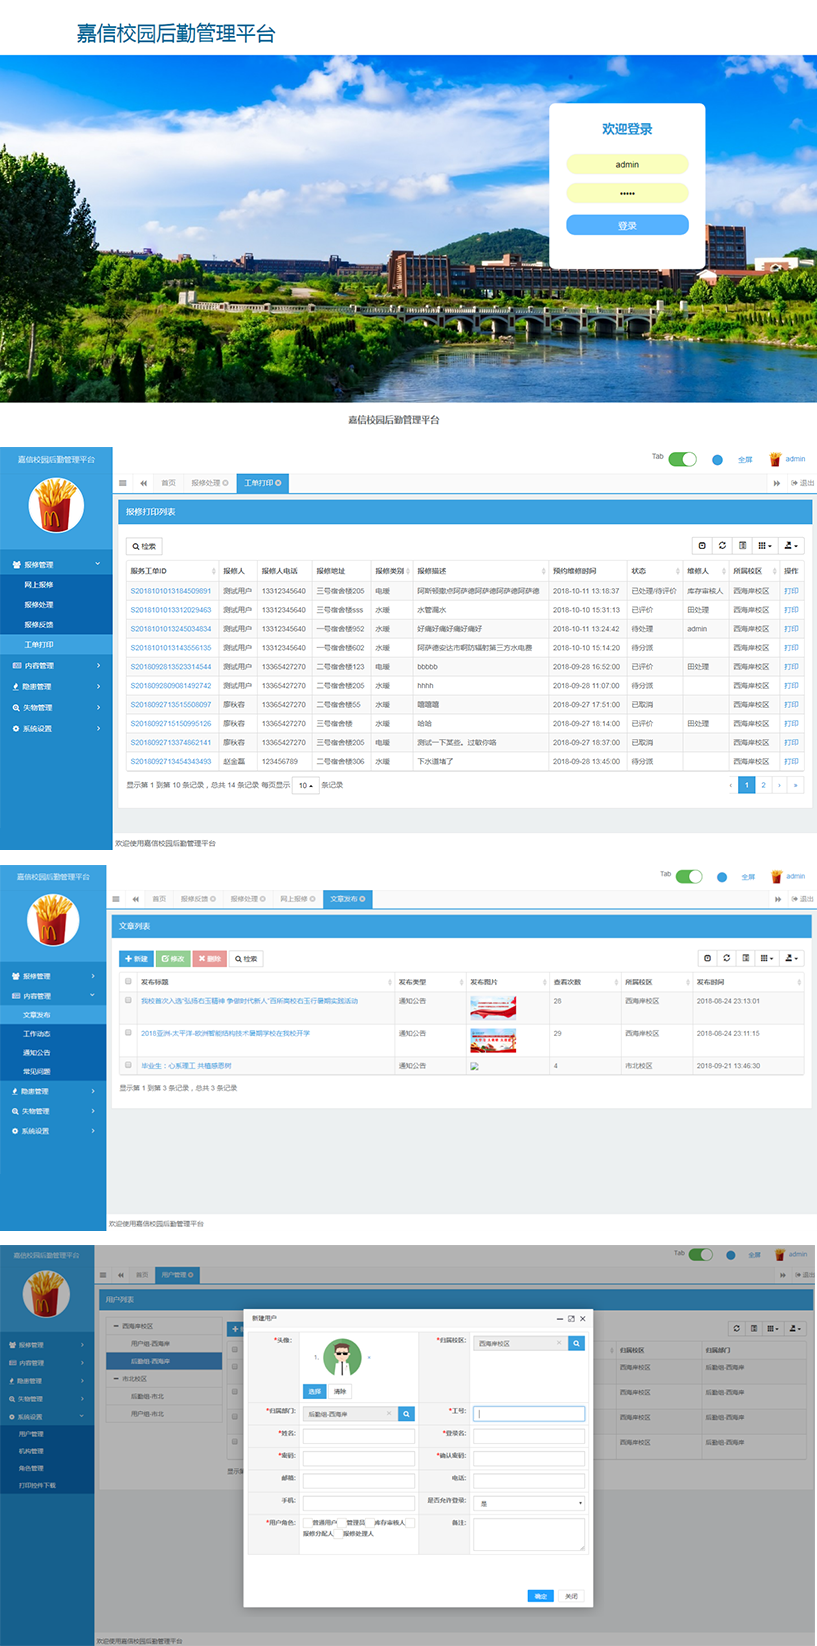This screenshot has width=817, height=1646.
Task: Click the admin username field in login form
Action: point(627,164)
